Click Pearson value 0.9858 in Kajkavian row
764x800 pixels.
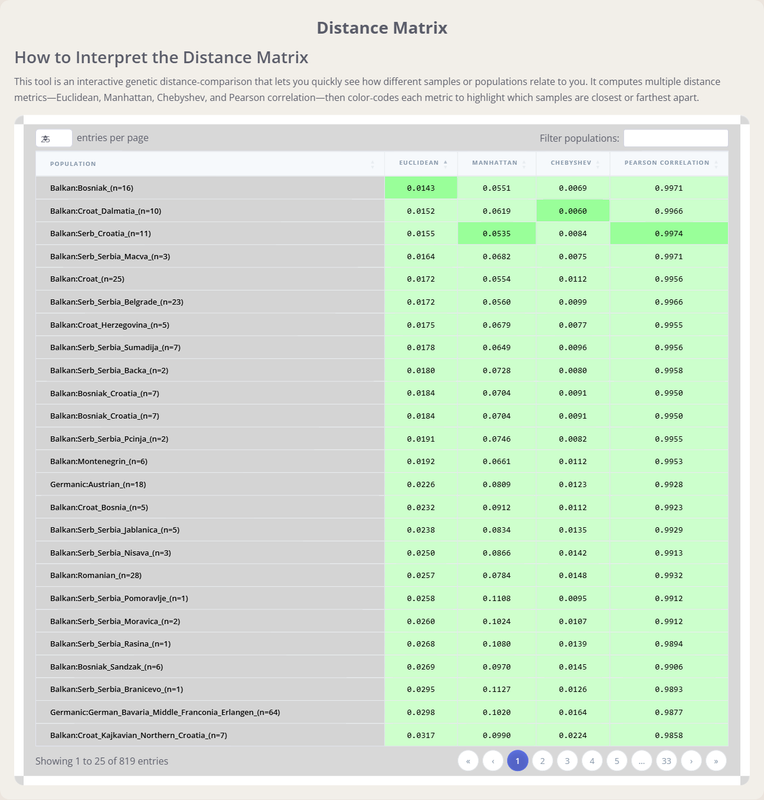[669, 735]
